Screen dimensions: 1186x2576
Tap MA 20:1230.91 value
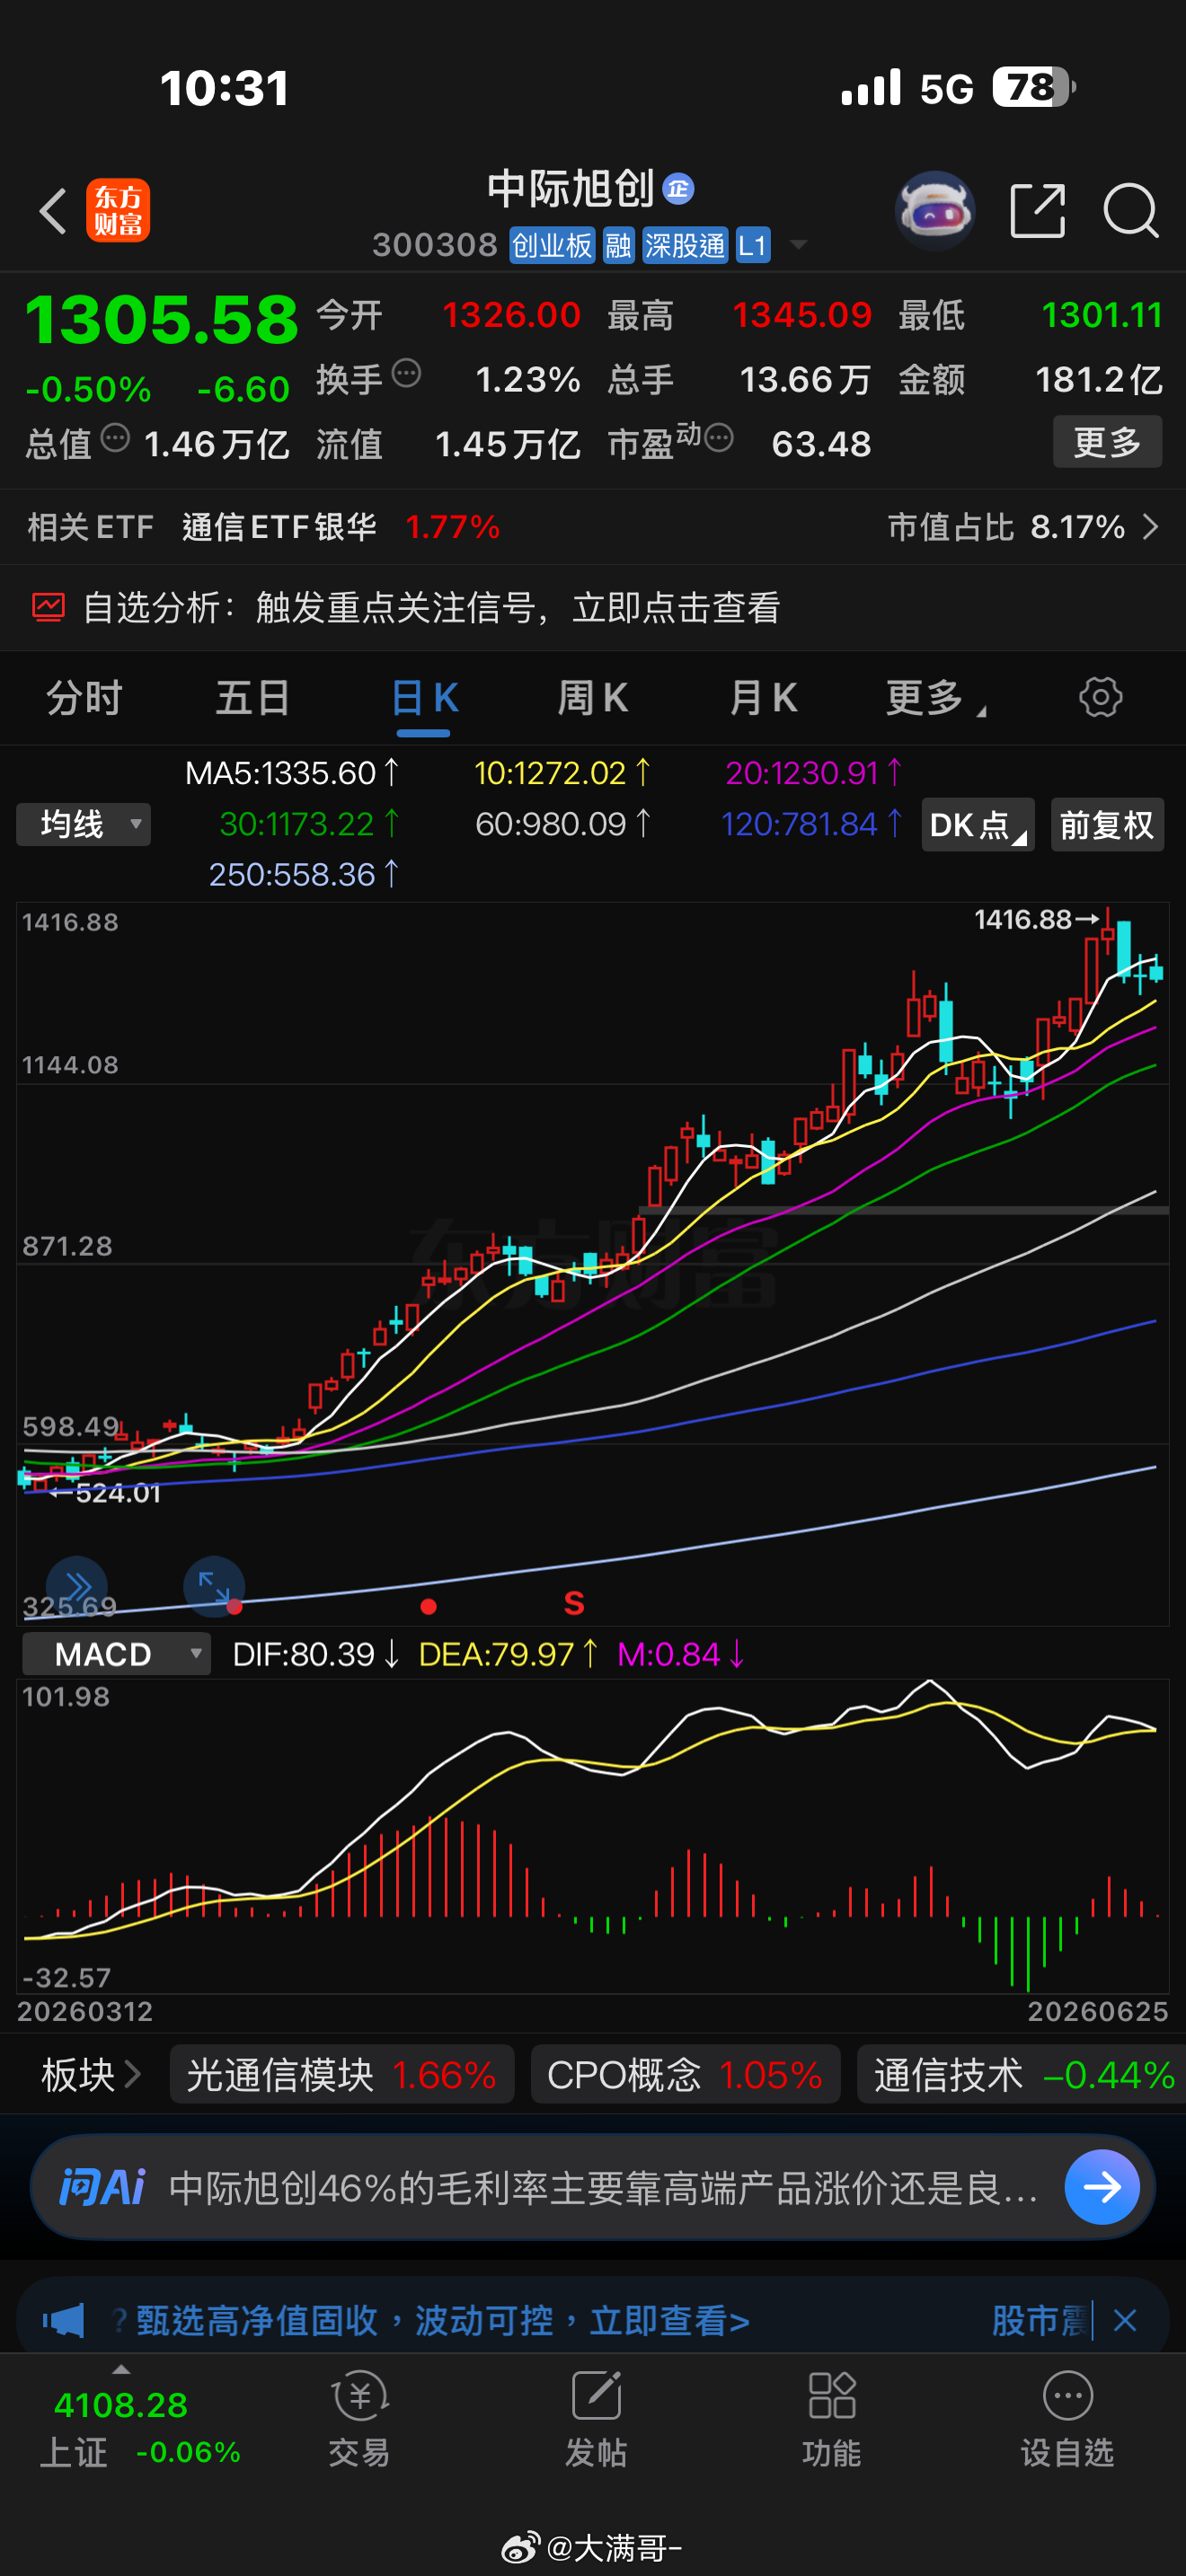[814, 773]
